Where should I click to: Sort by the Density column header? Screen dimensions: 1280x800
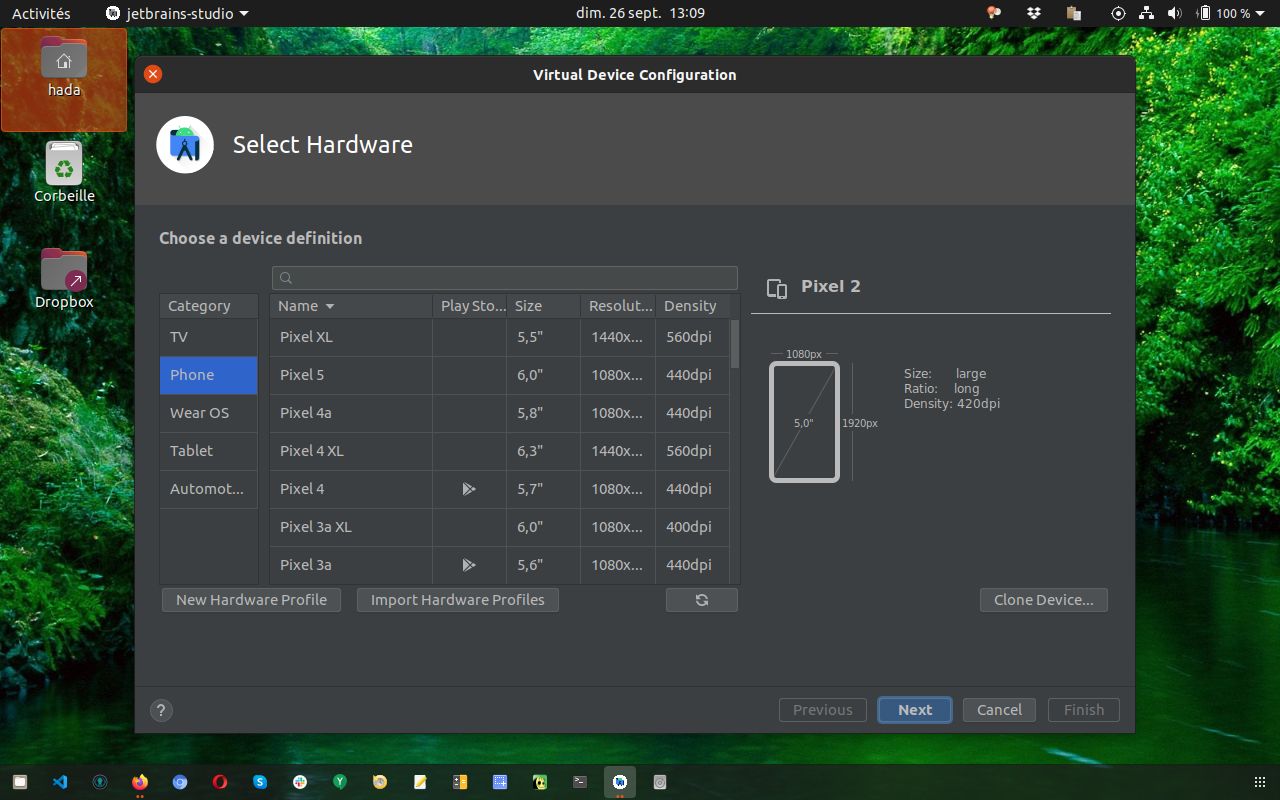(693, 306)
